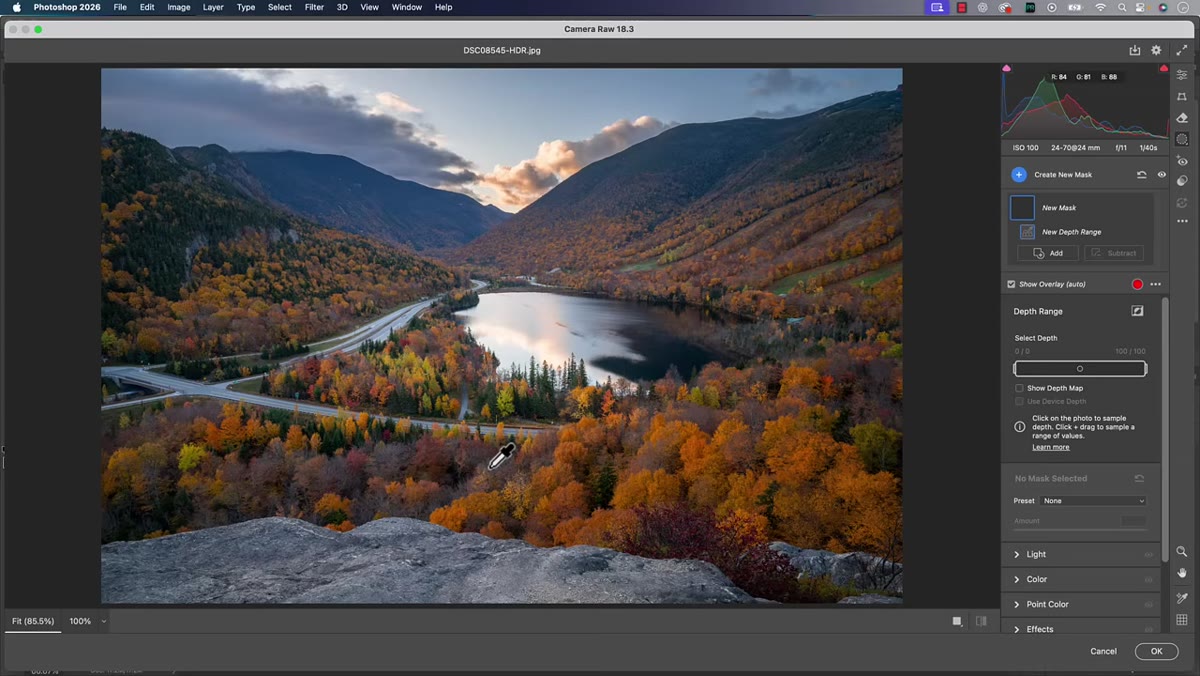Toggle the grid overlay icon

(1182, 620)
